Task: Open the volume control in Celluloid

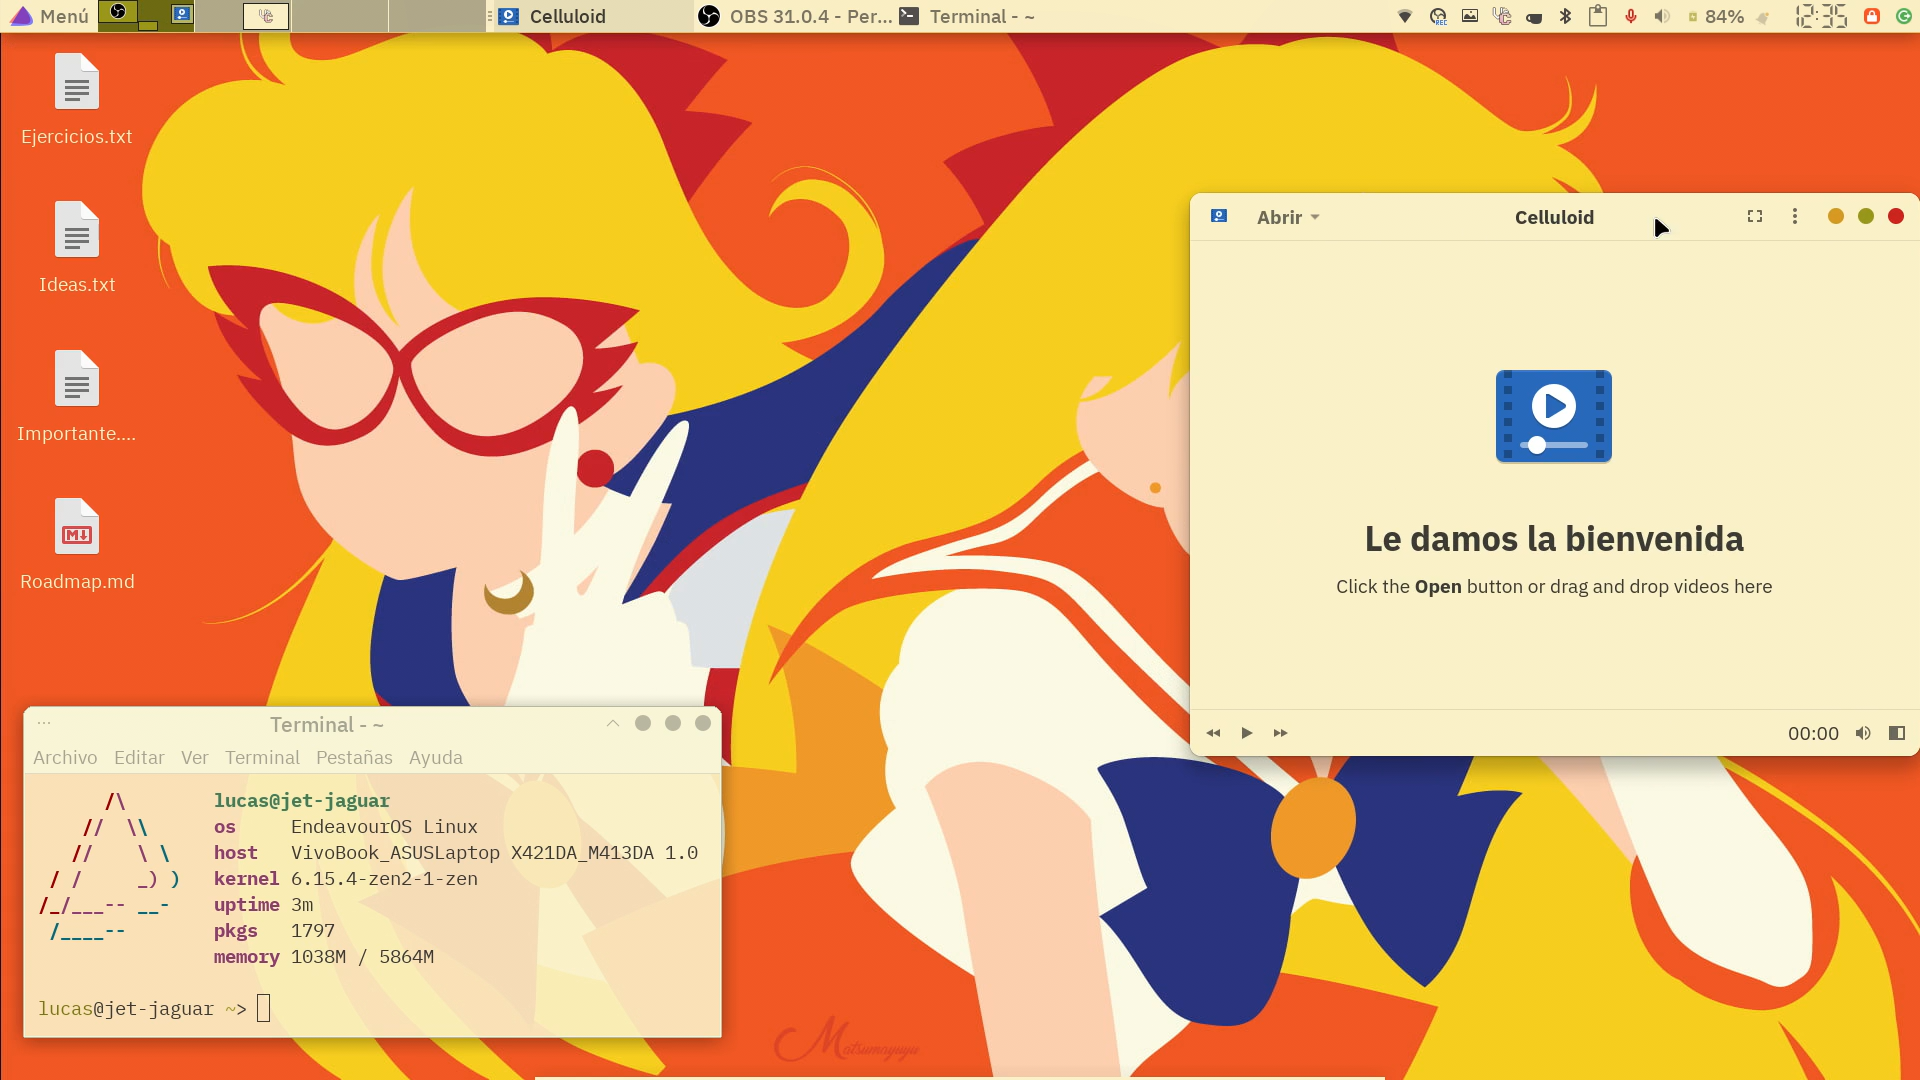Action: (x=1863, y=733)
